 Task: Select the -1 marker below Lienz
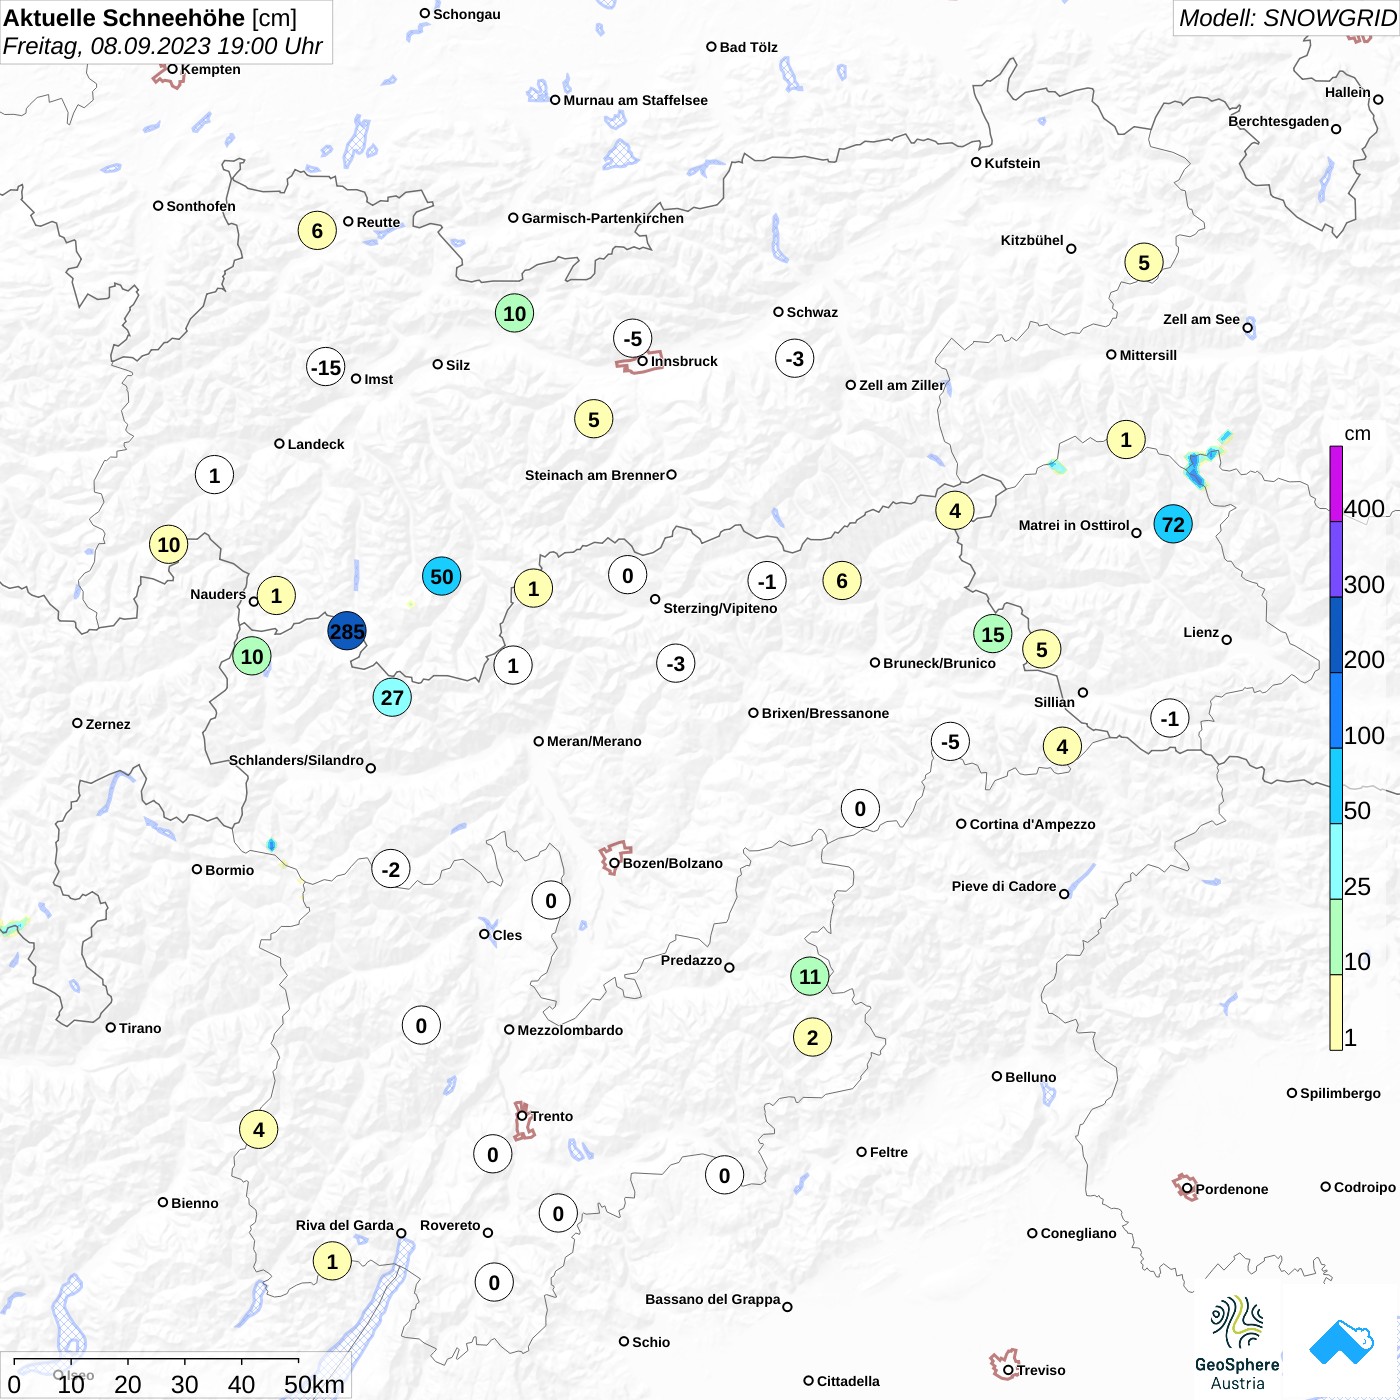pos(1169,718)
